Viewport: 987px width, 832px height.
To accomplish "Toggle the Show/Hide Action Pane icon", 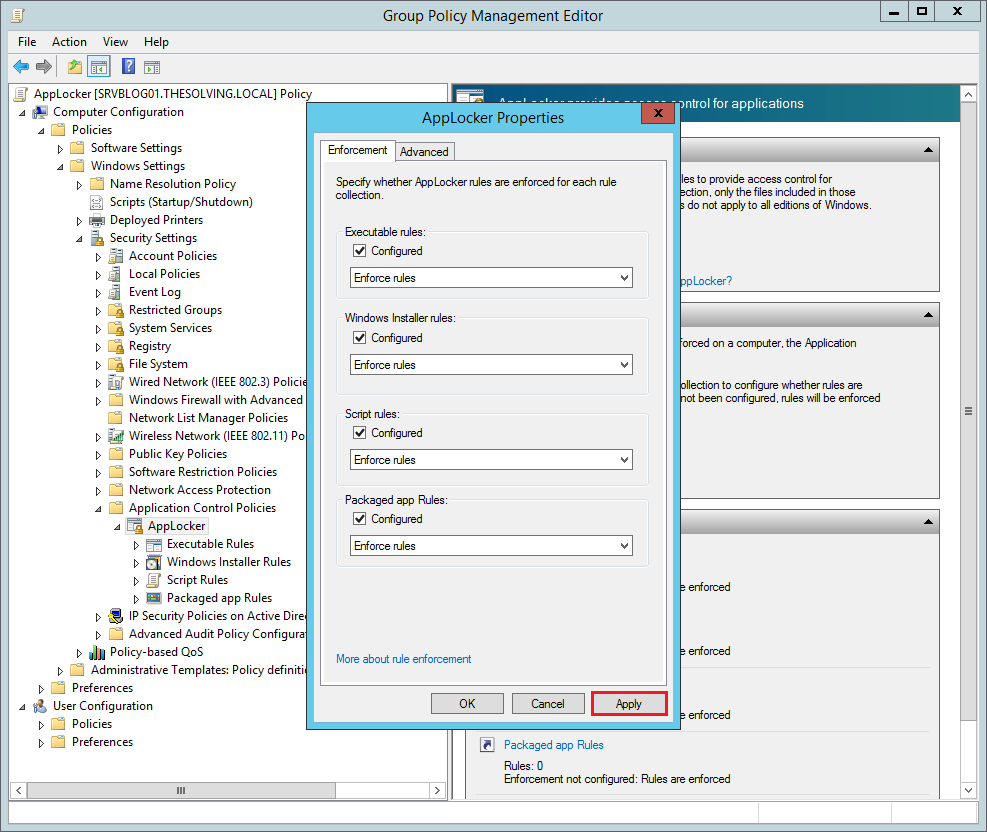I will [152, 67].
